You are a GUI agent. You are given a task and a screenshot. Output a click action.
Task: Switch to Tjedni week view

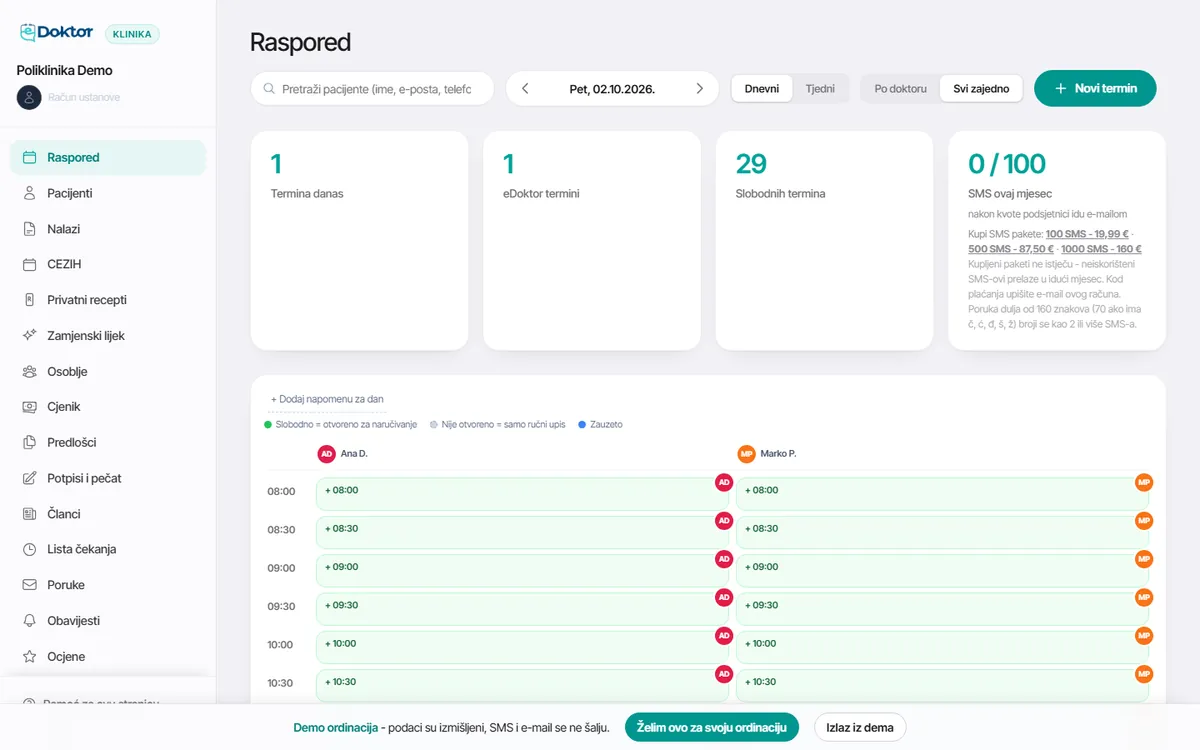tap(820, 88)
